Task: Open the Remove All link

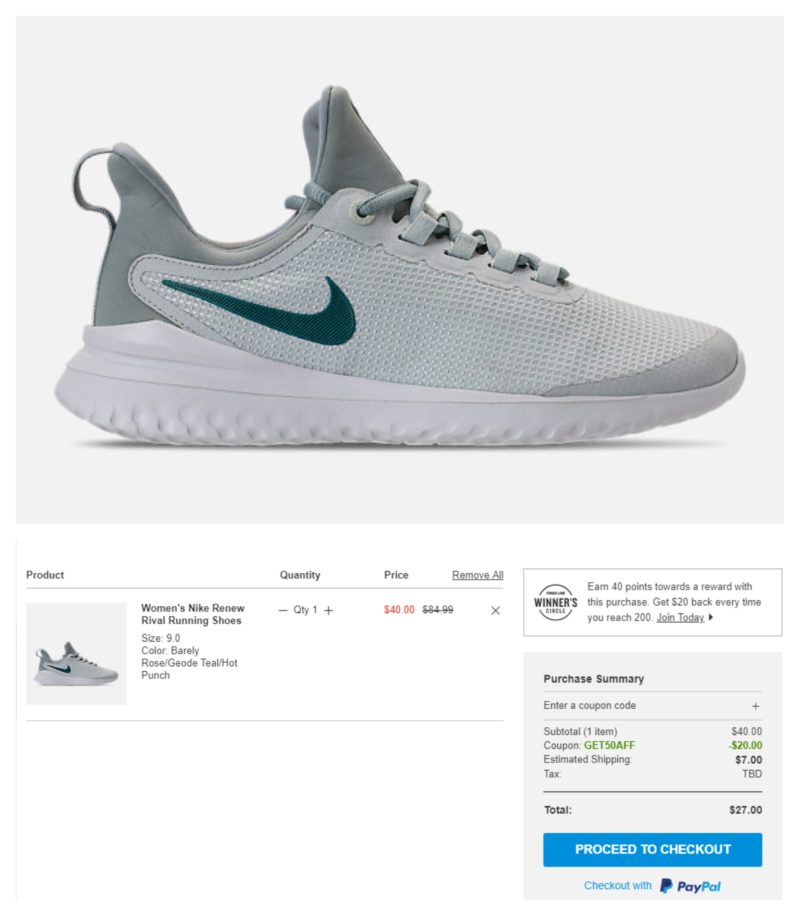Action: pyautogui.click(x=477, y=575)
